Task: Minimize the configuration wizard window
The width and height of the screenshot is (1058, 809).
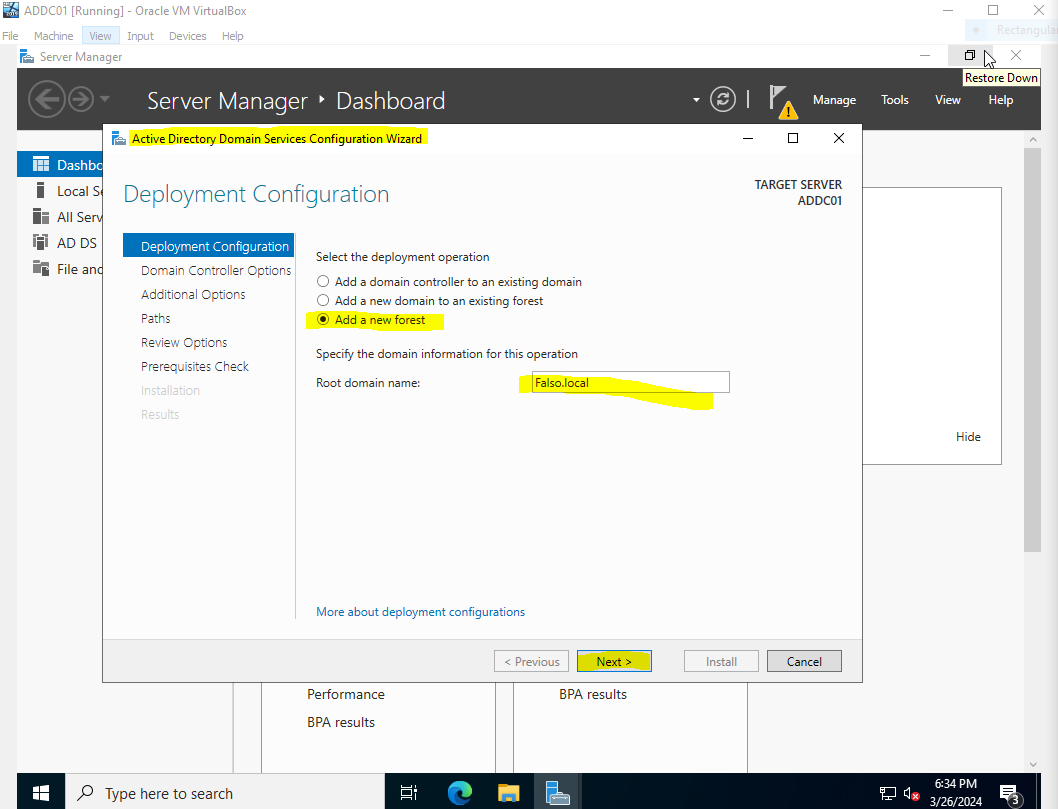Action: pos(748,138)
